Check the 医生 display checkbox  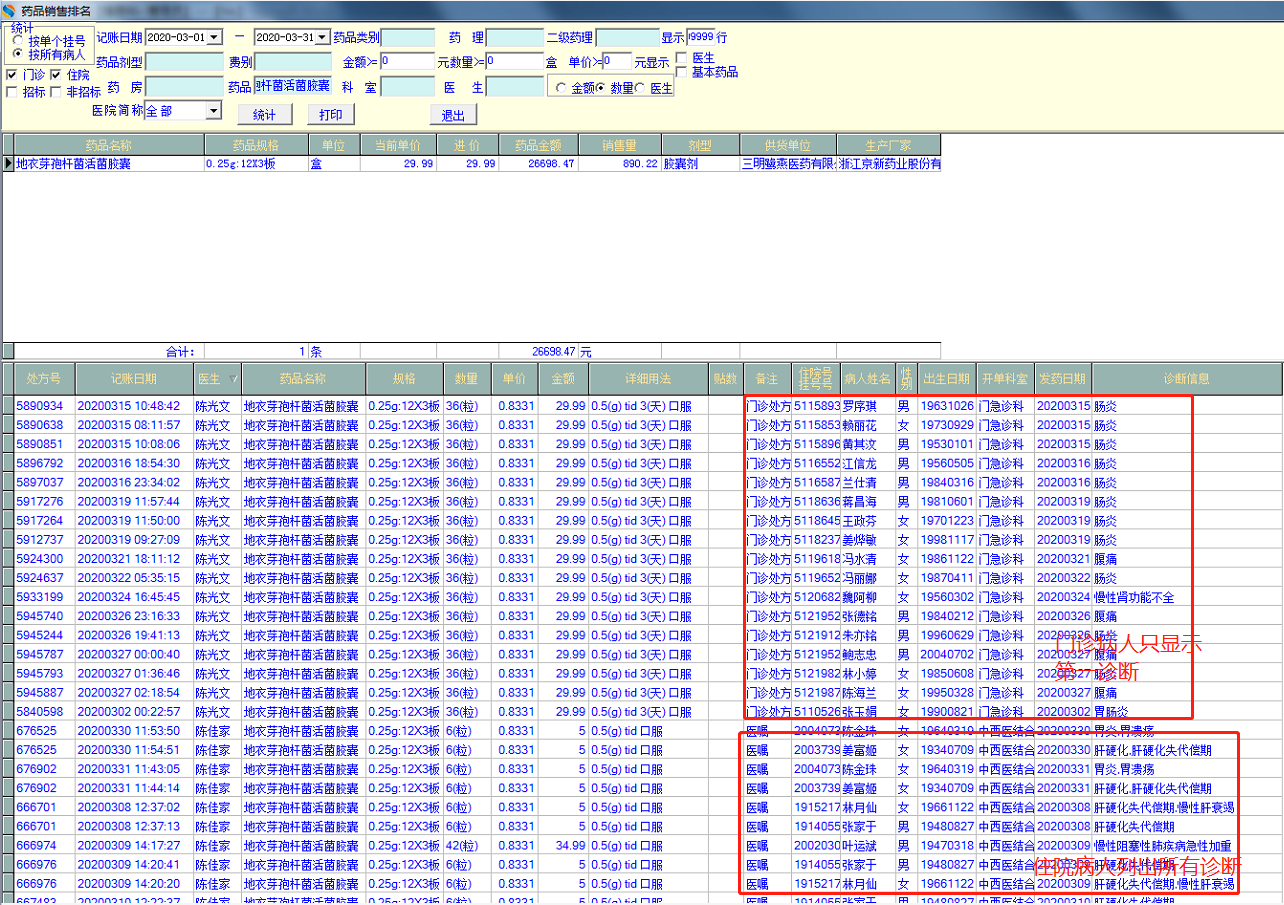coord(681,58)
